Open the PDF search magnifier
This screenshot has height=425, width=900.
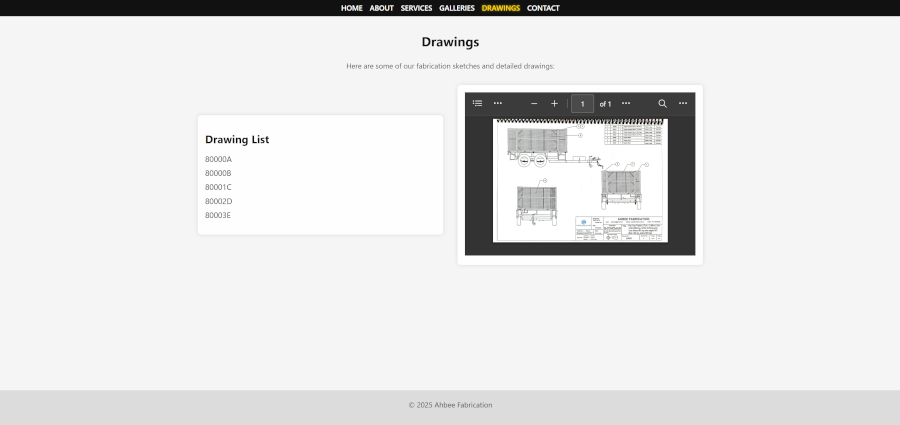(662, 103)
